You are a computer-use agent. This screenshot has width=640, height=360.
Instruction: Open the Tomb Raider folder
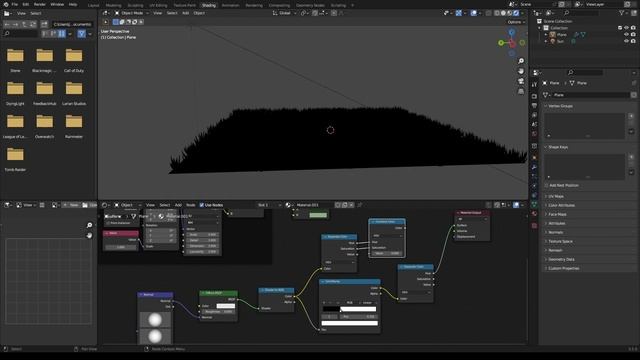pos(15,159)
